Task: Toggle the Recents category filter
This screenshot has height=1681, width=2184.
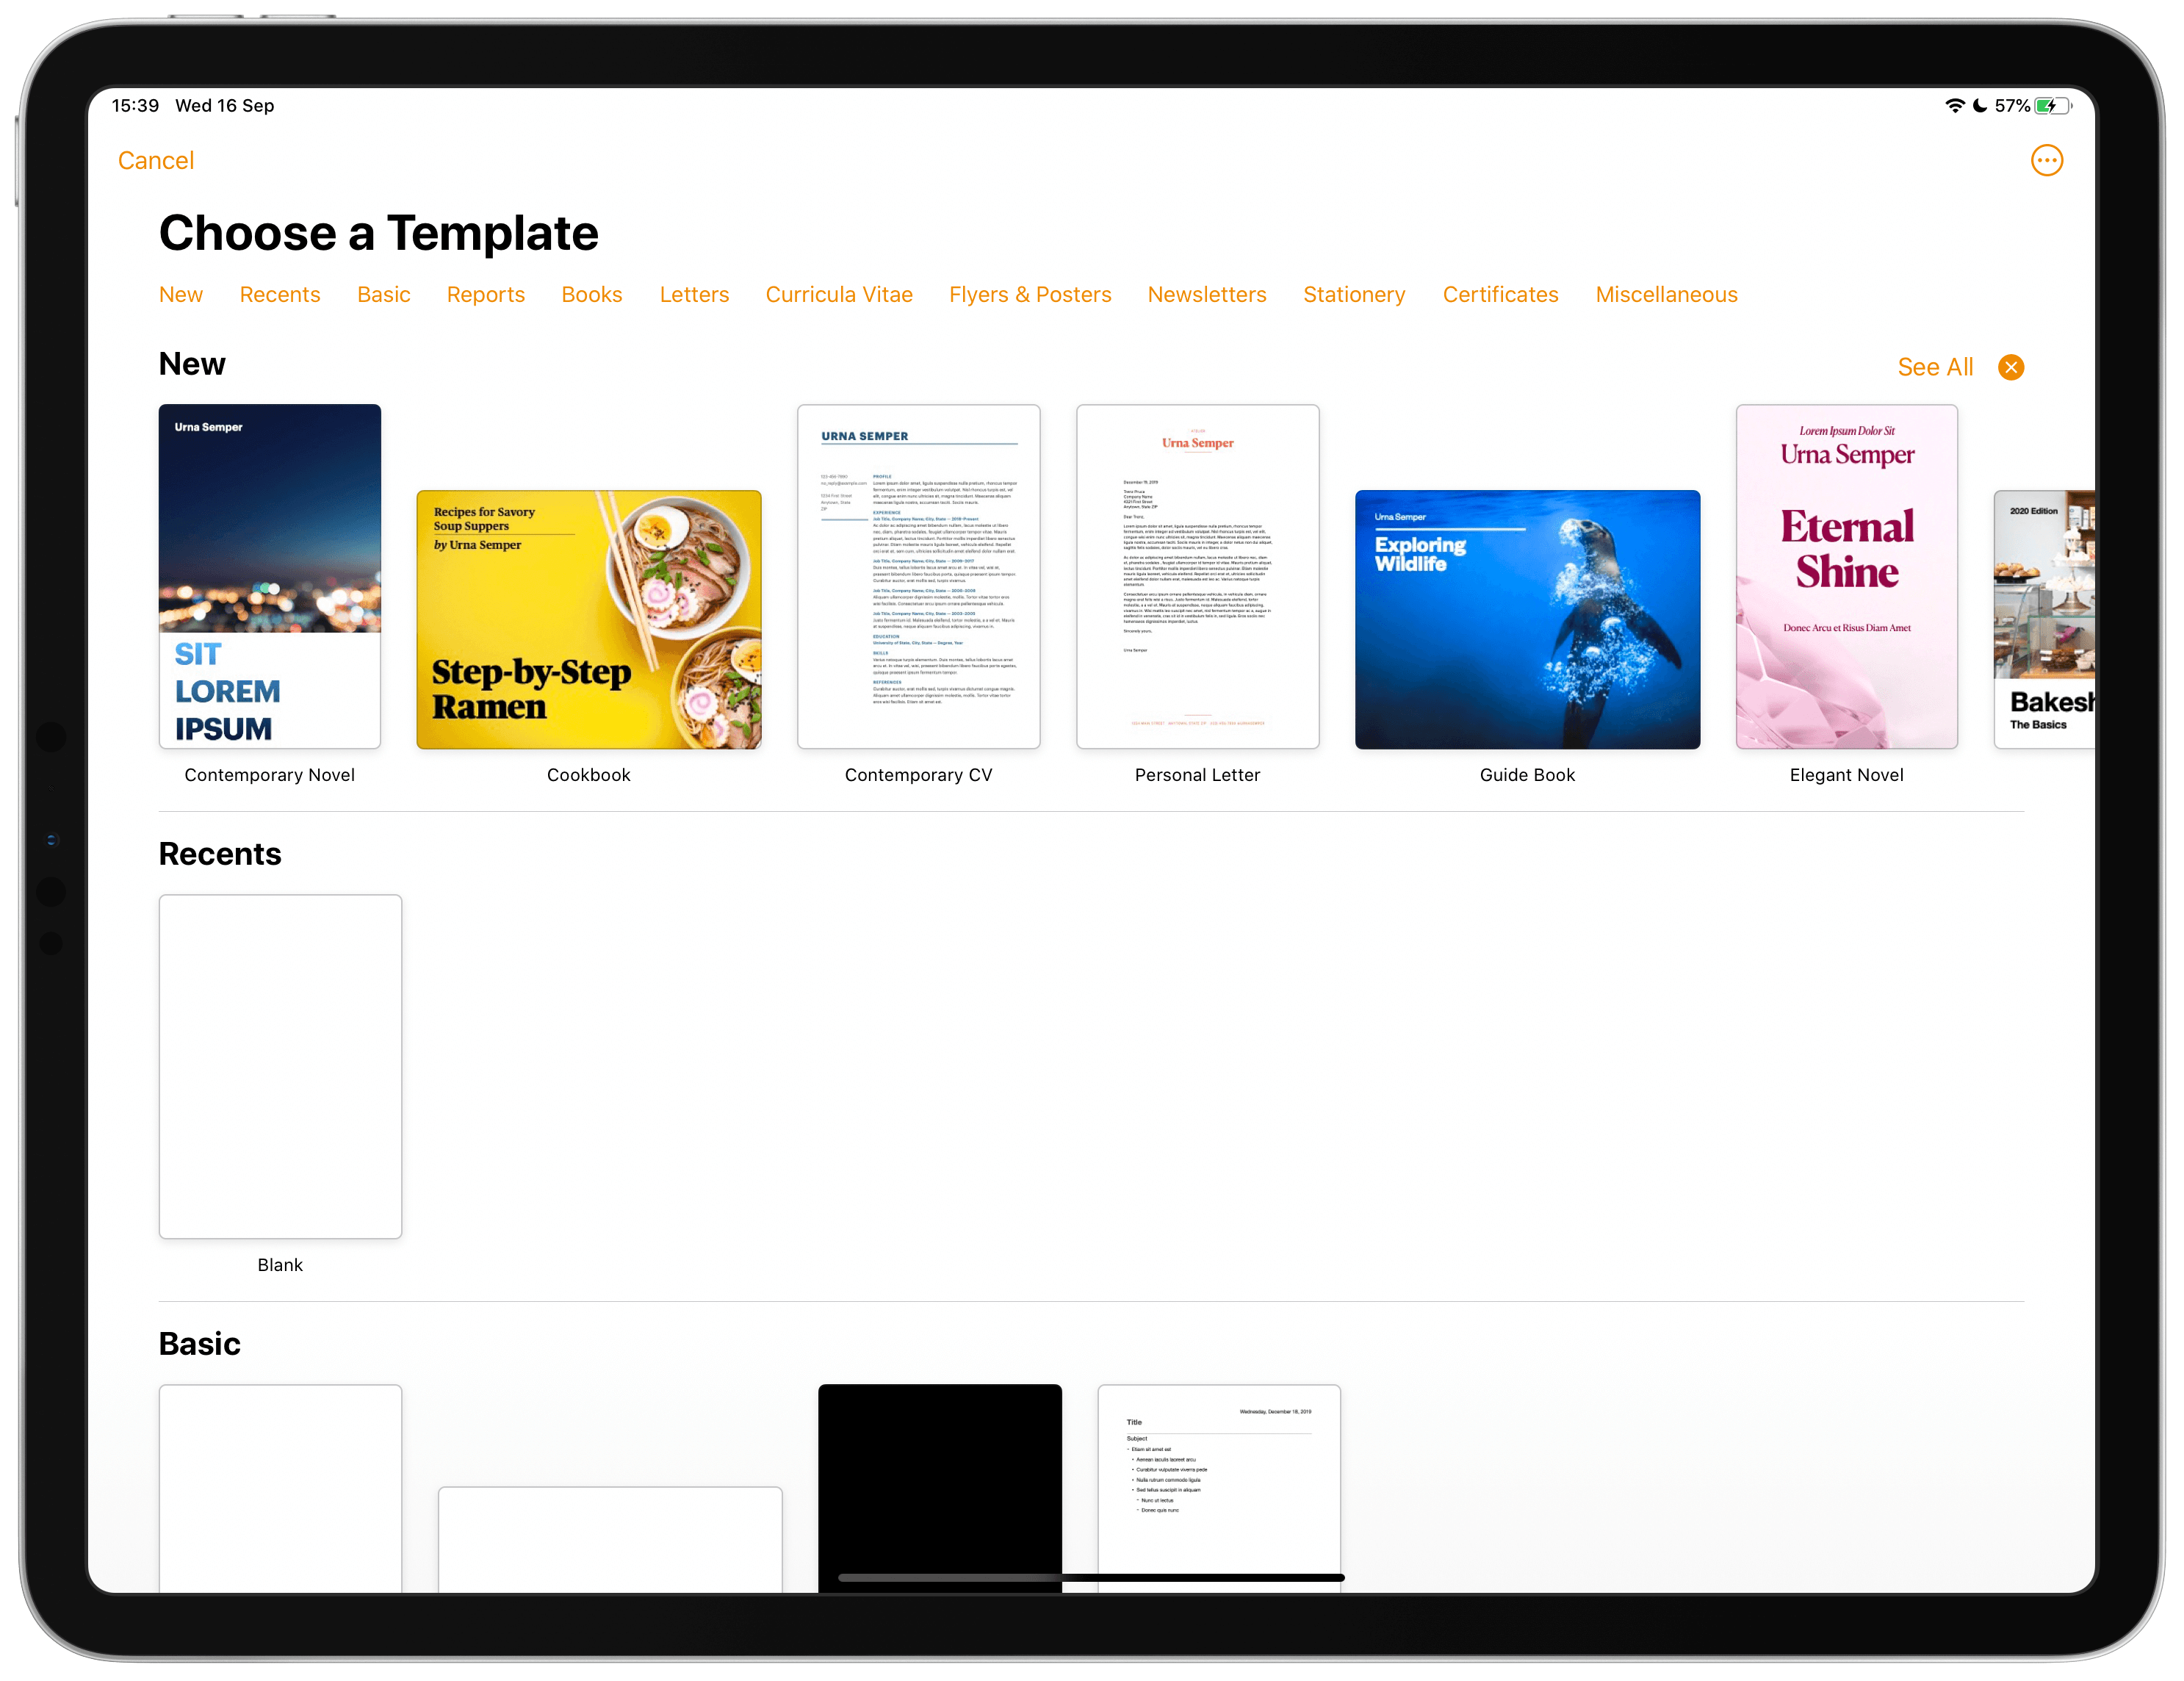Action: (x=279, y=295)
